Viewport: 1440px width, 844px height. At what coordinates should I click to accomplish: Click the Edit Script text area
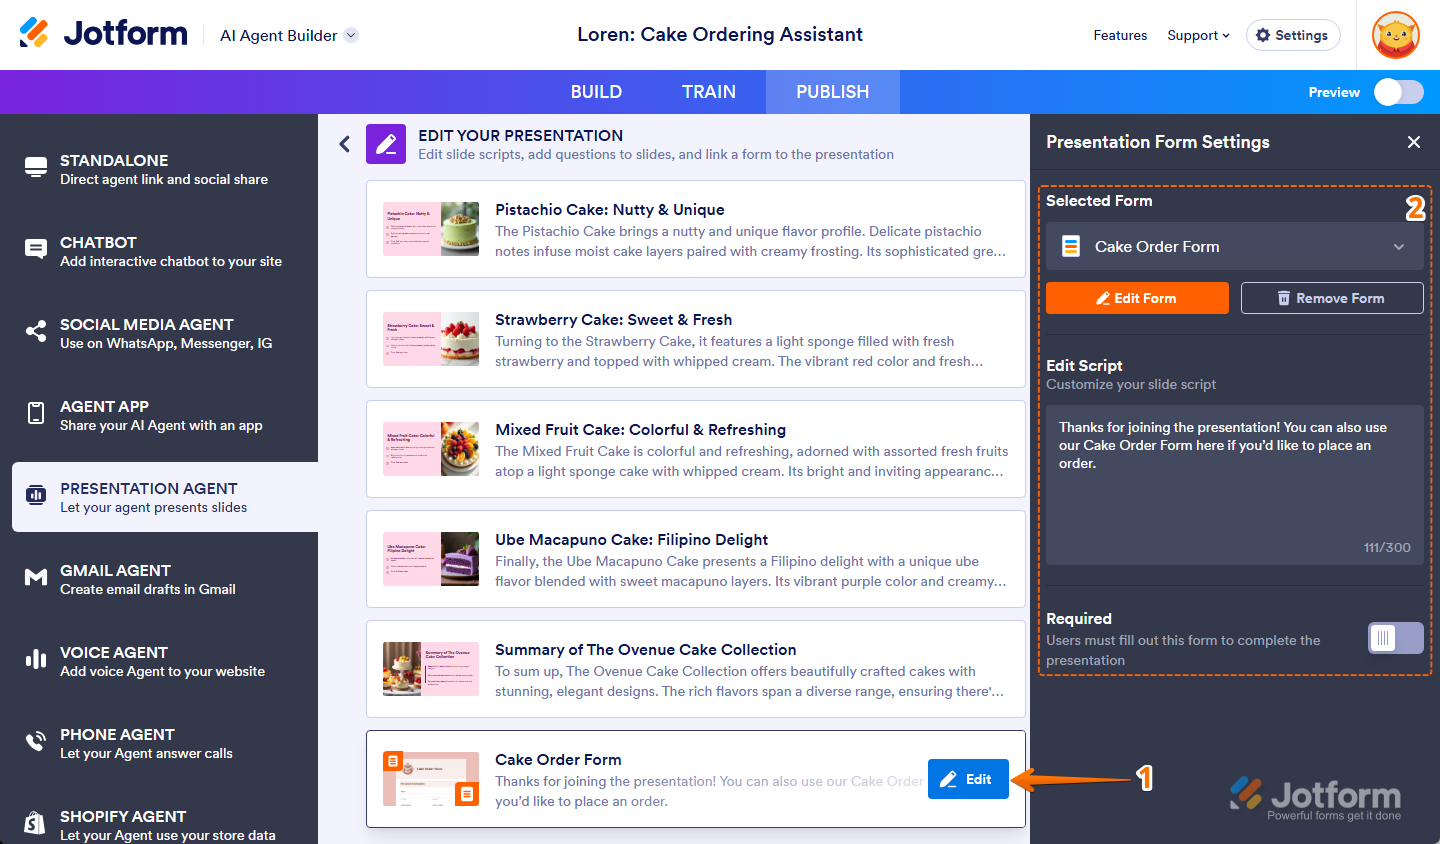pyautogui.click(x=1235, y=485)
